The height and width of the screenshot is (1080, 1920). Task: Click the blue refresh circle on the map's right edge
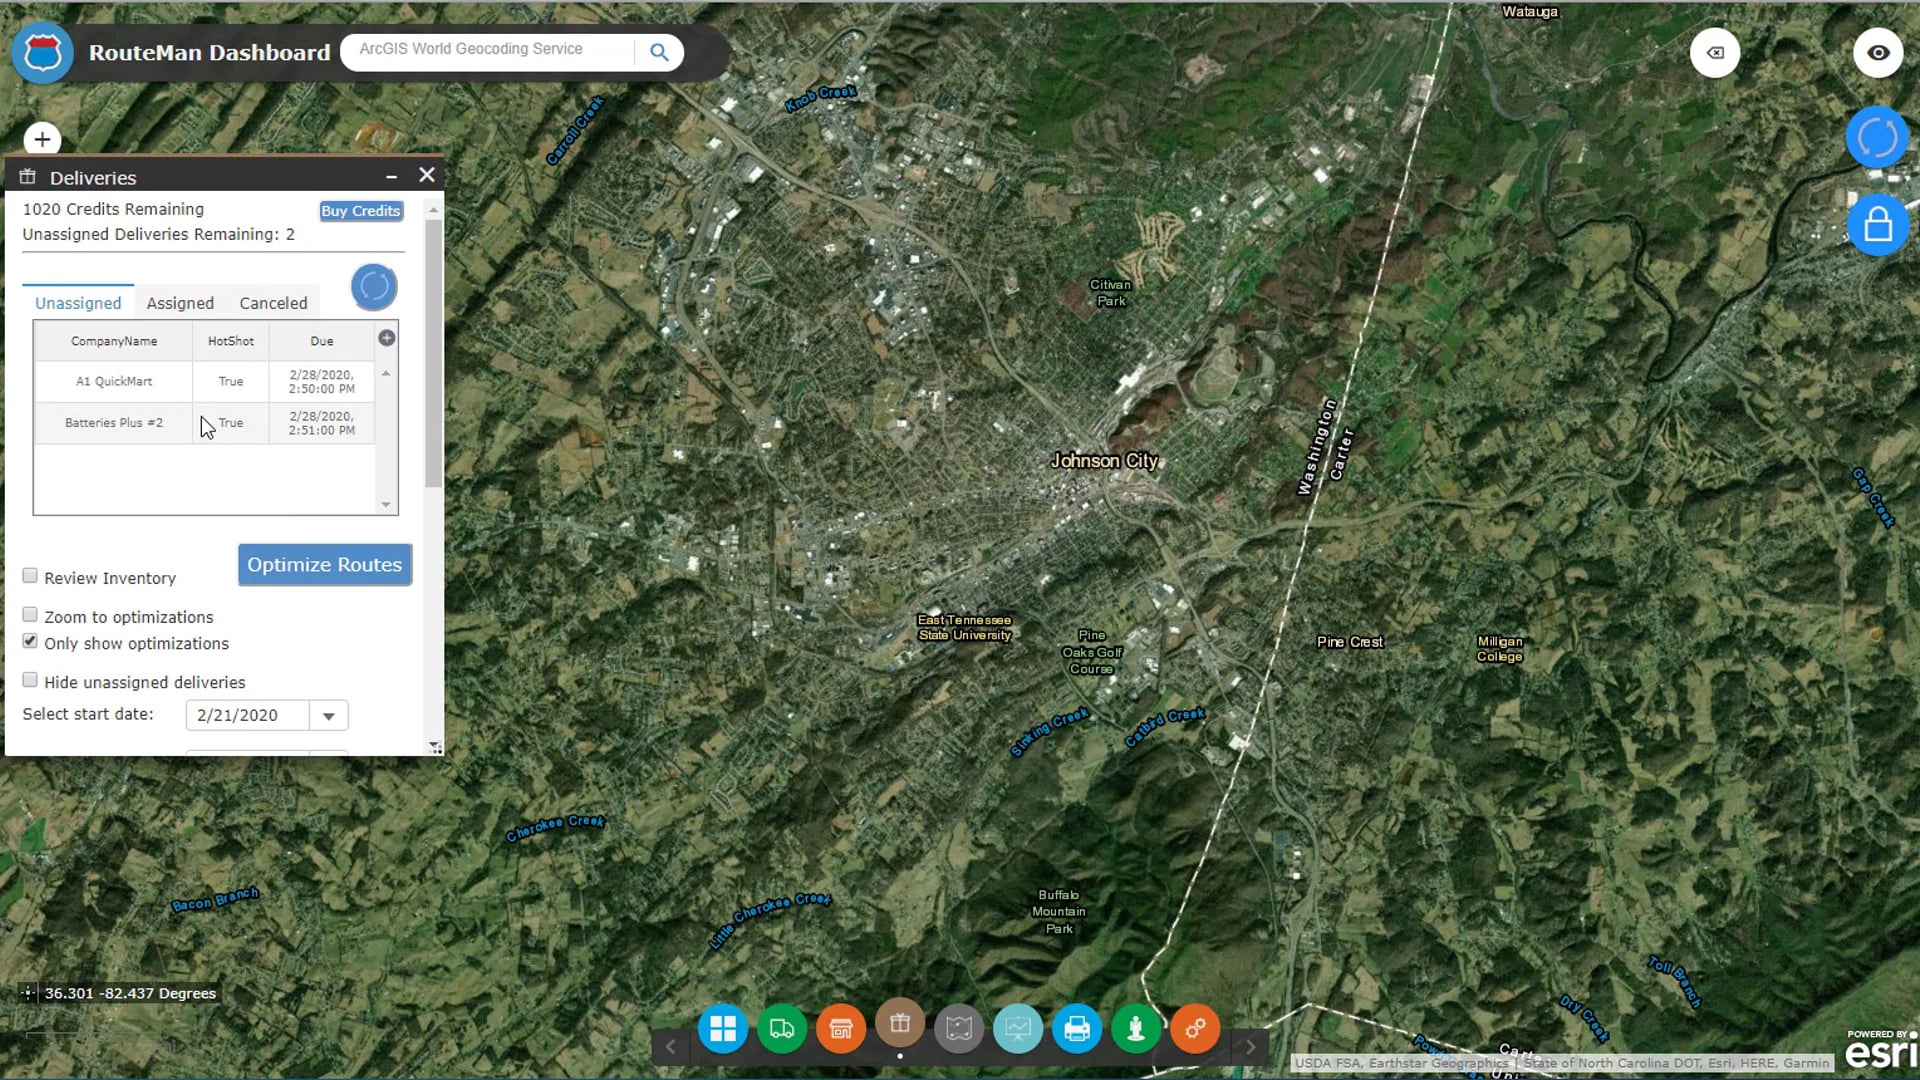[x=1877, y=138]
